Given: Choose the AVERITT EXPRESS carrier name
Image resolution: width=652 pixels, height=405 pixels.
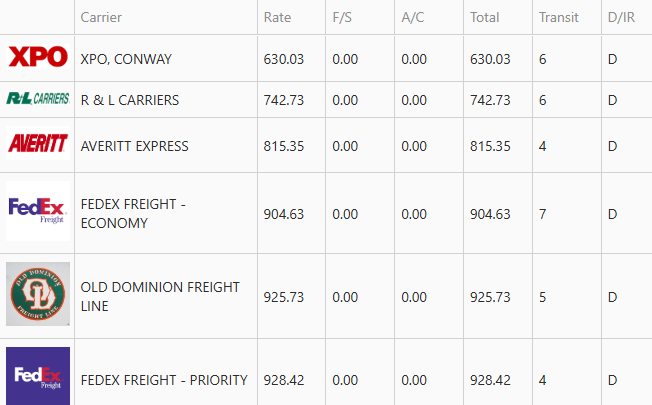Looking at the screenshot, I should coord(134,146).
